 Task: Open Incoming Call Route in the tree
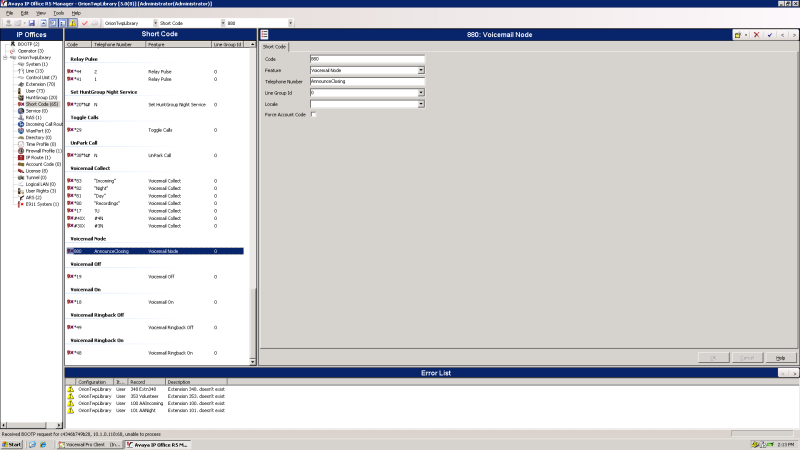point(44,124)
